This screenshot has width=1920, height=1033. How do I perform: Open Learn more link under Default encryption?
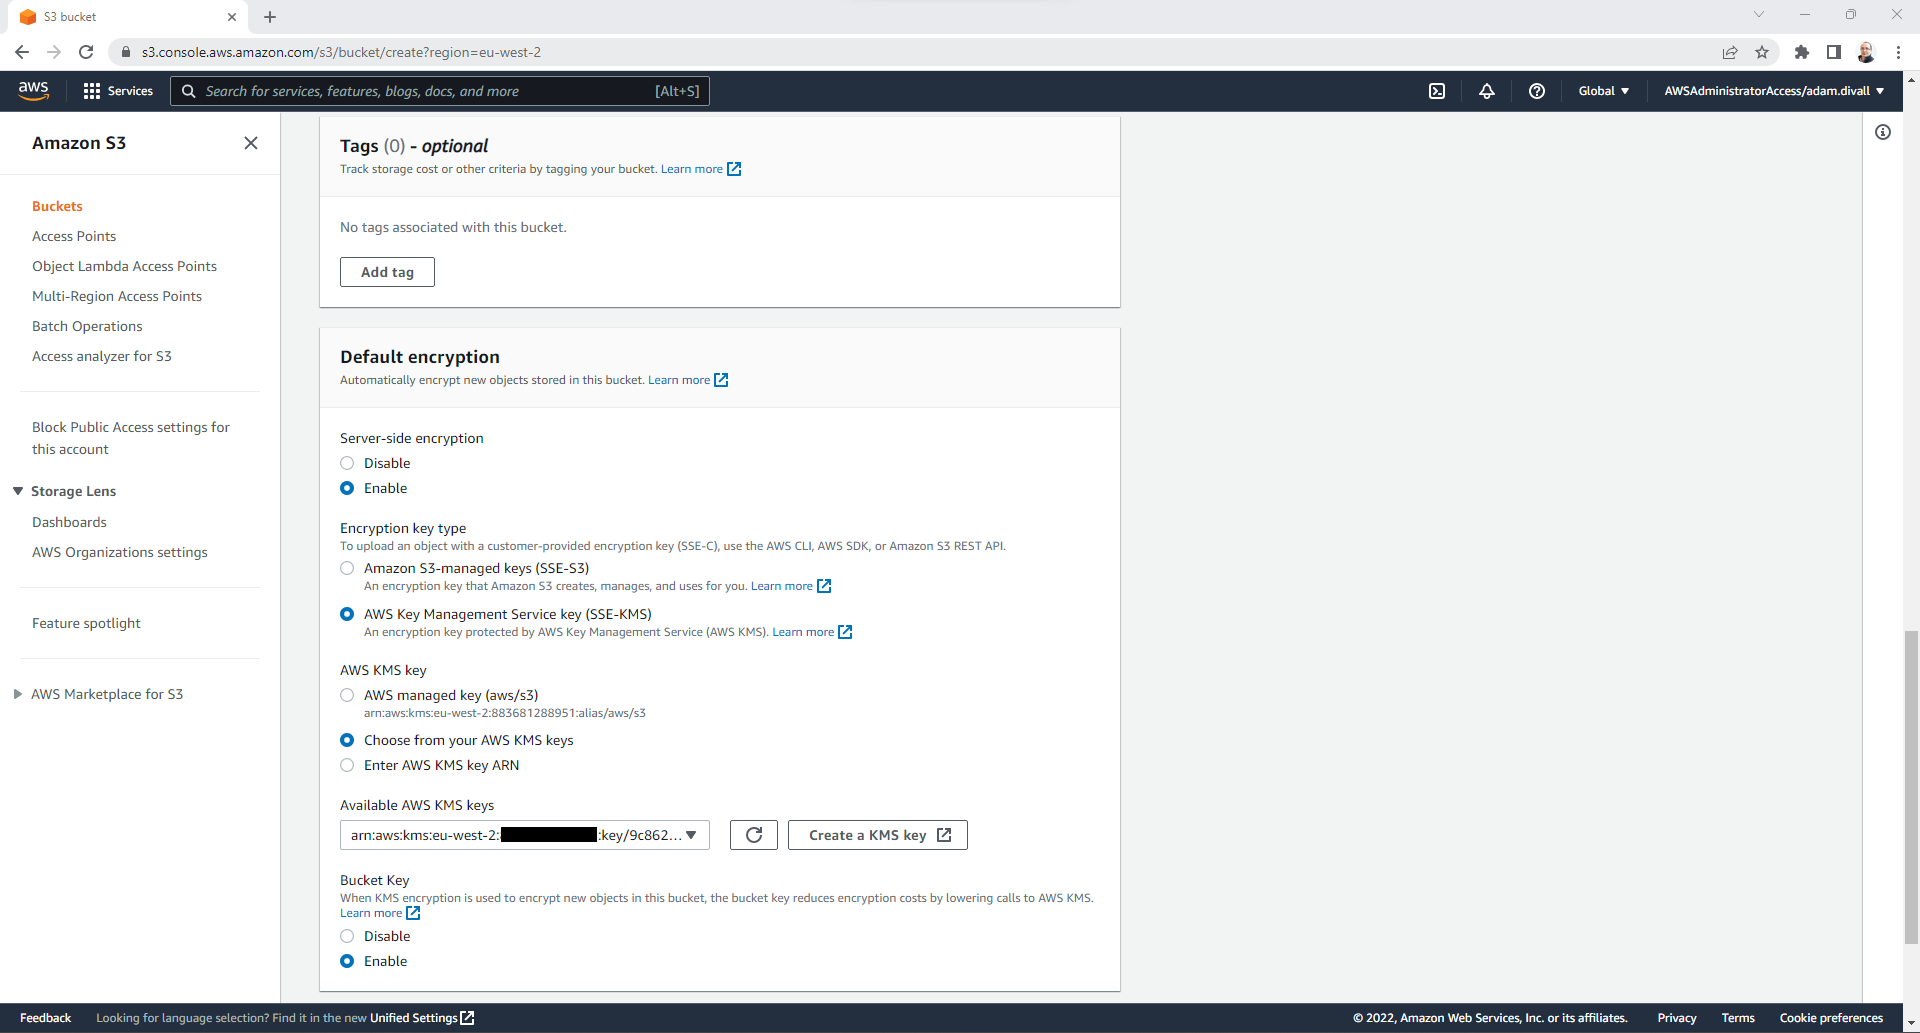[688, 380]
